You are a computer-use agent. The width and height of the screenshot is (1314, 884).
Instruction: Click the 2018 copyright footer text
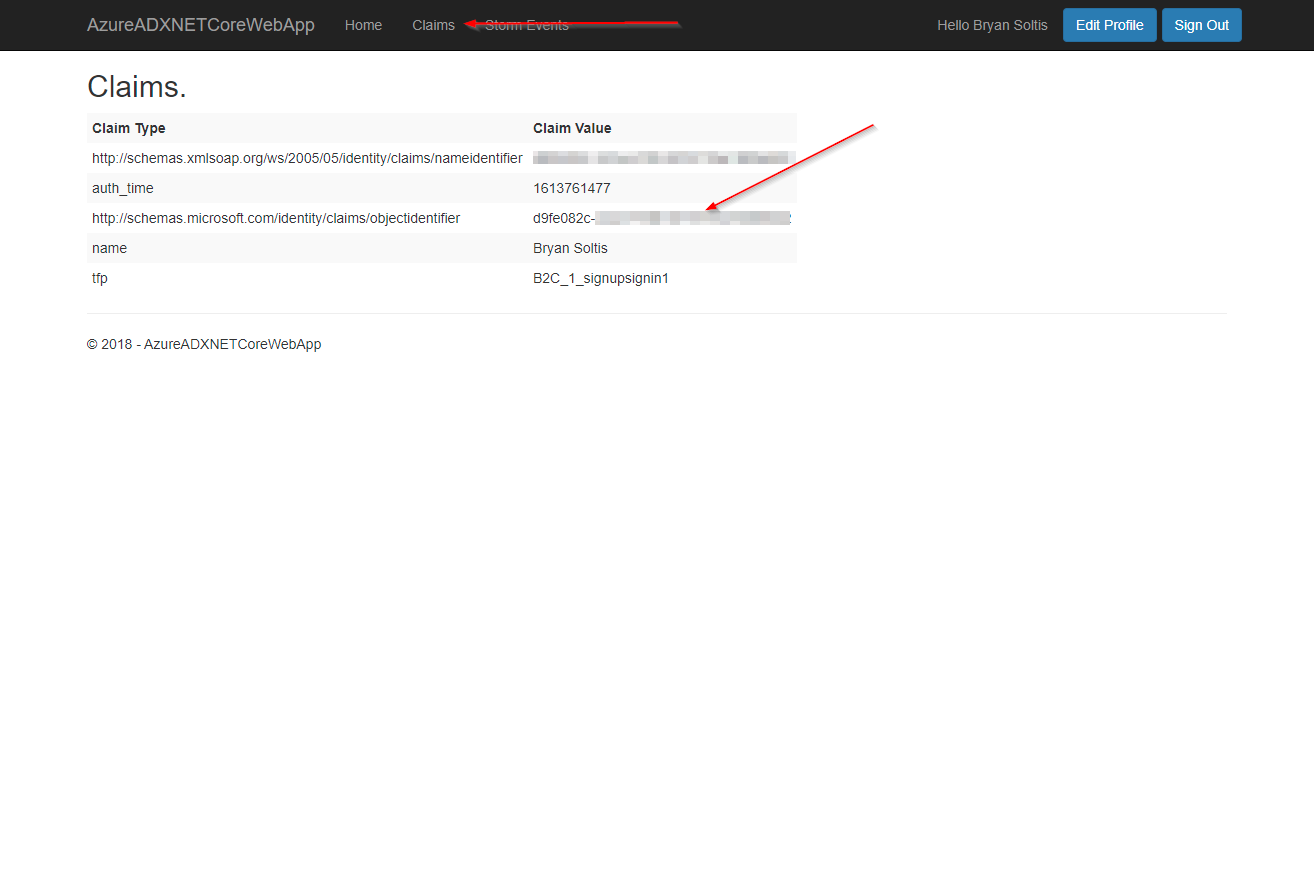pyautogui.click(x=204, y=344)
